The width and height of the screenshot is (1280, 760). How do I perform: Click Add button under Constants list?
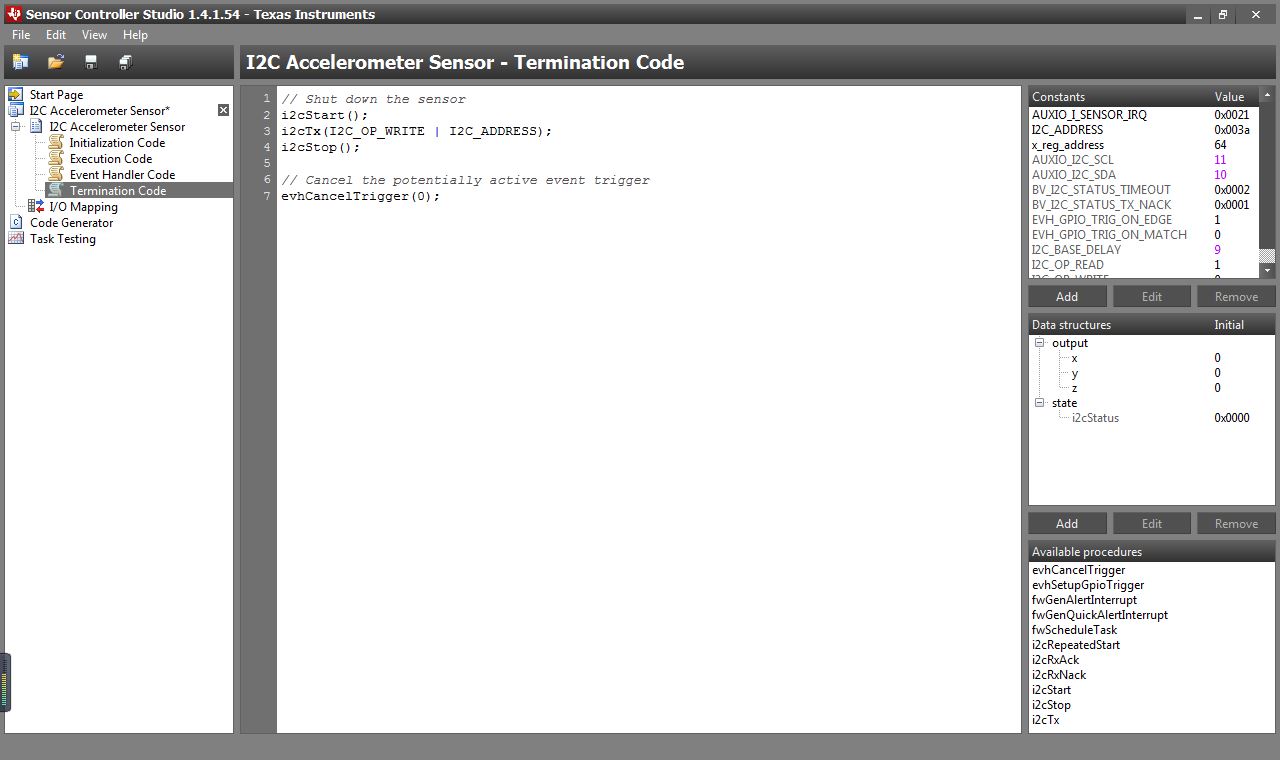[x=1067, y=297]
